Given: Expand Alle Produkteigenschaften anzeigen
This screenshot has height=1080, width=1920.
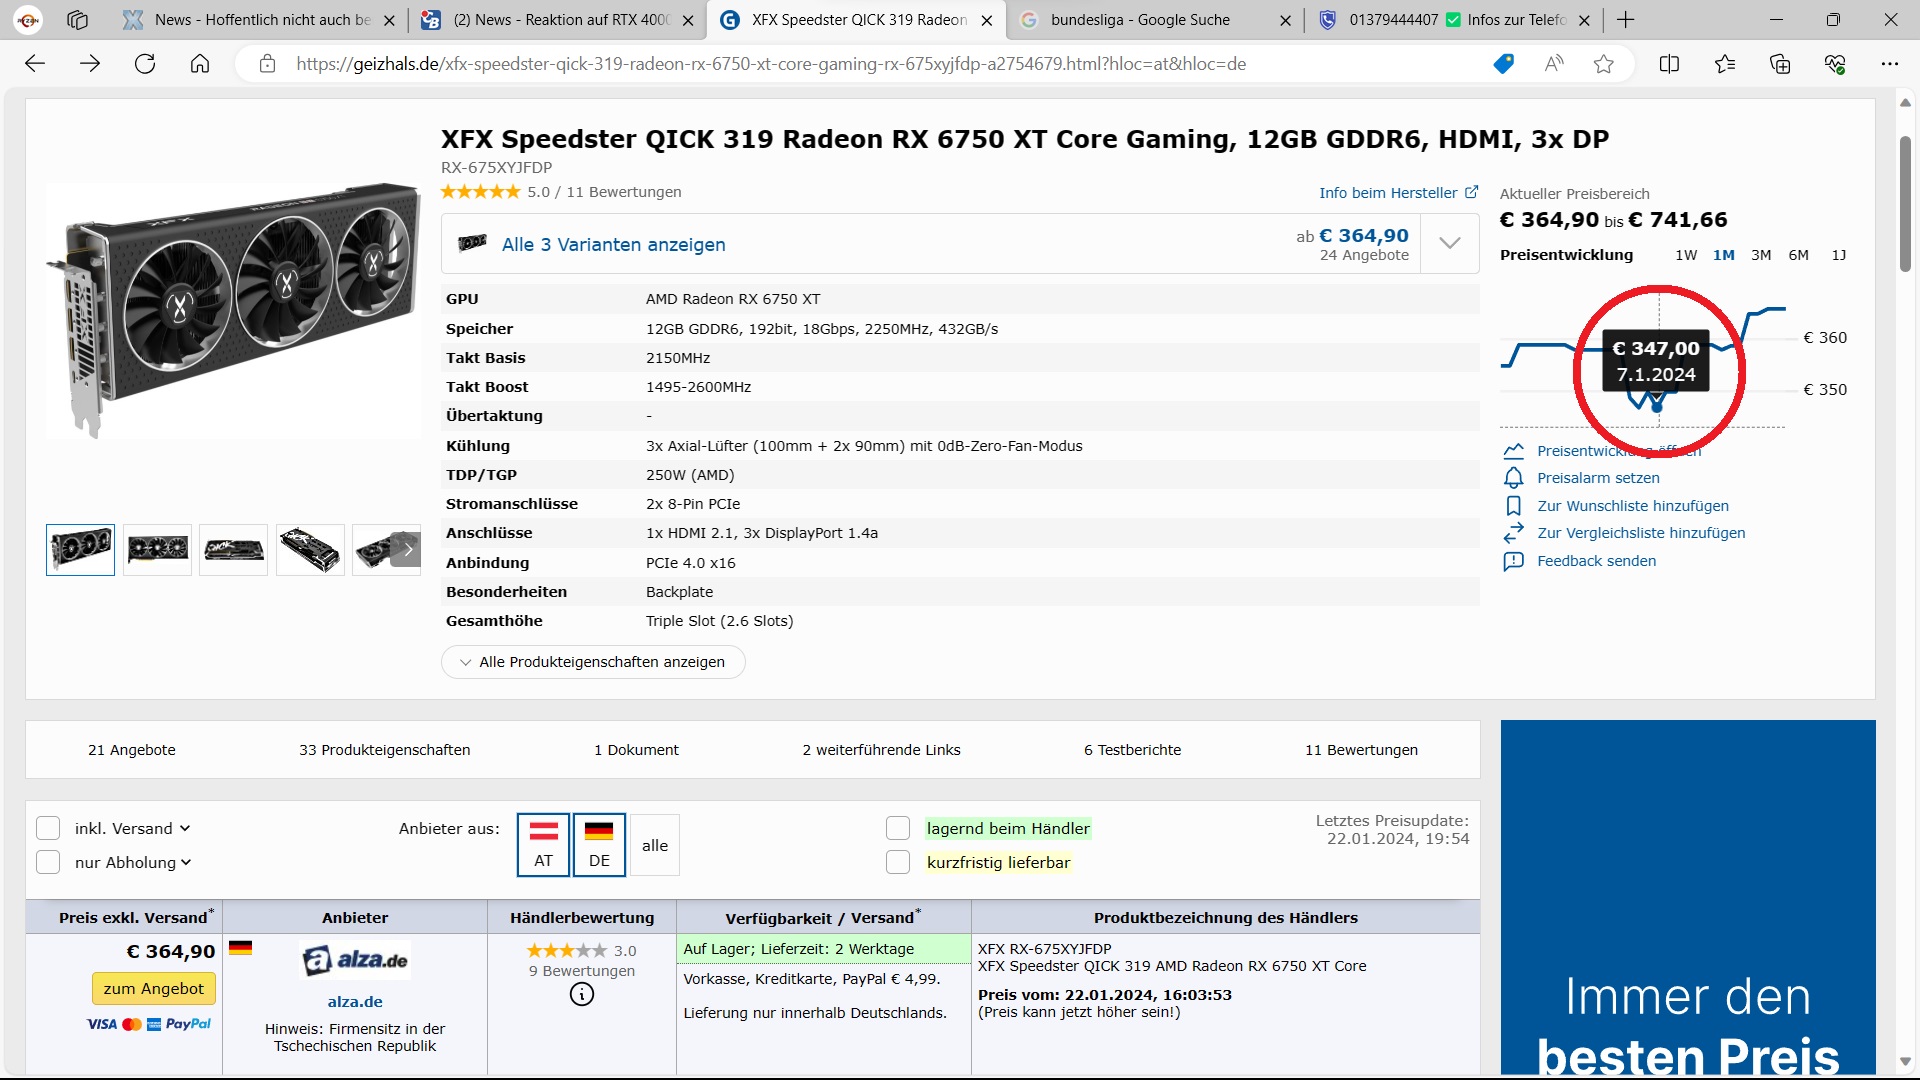Looking at the screenshot, I should pyautogui.click(x=593, y=662).
